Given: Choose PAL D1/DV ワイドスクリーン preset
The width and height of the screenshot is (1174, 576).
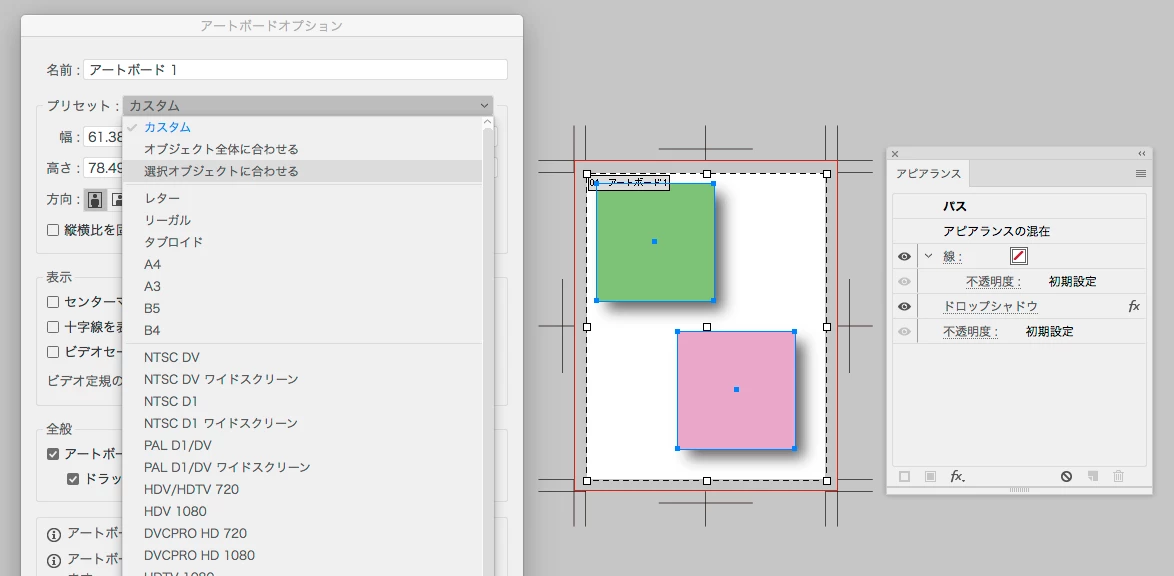Looking at the screenshot, I should pyautogui.click(x=302, y=467).
